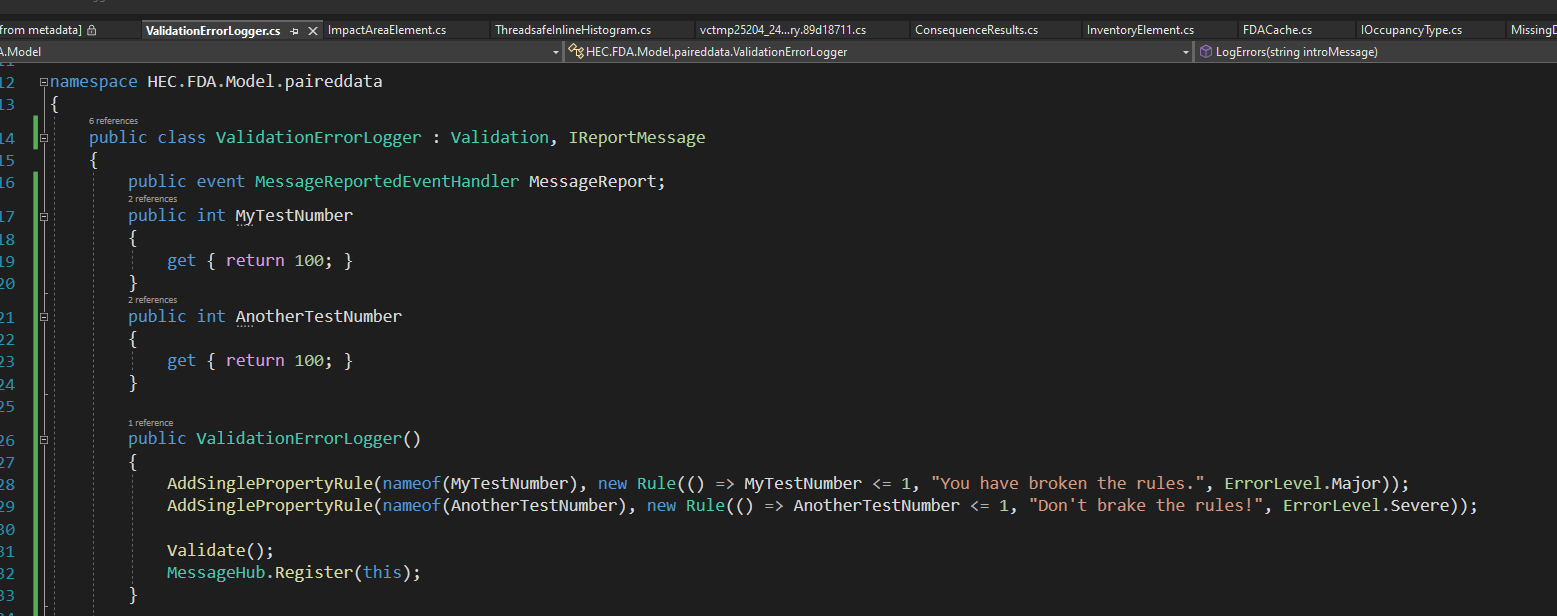Open 2 references above MyTestNumber
The width and height of the screenshot is (1557, 616).
point(152,199)
